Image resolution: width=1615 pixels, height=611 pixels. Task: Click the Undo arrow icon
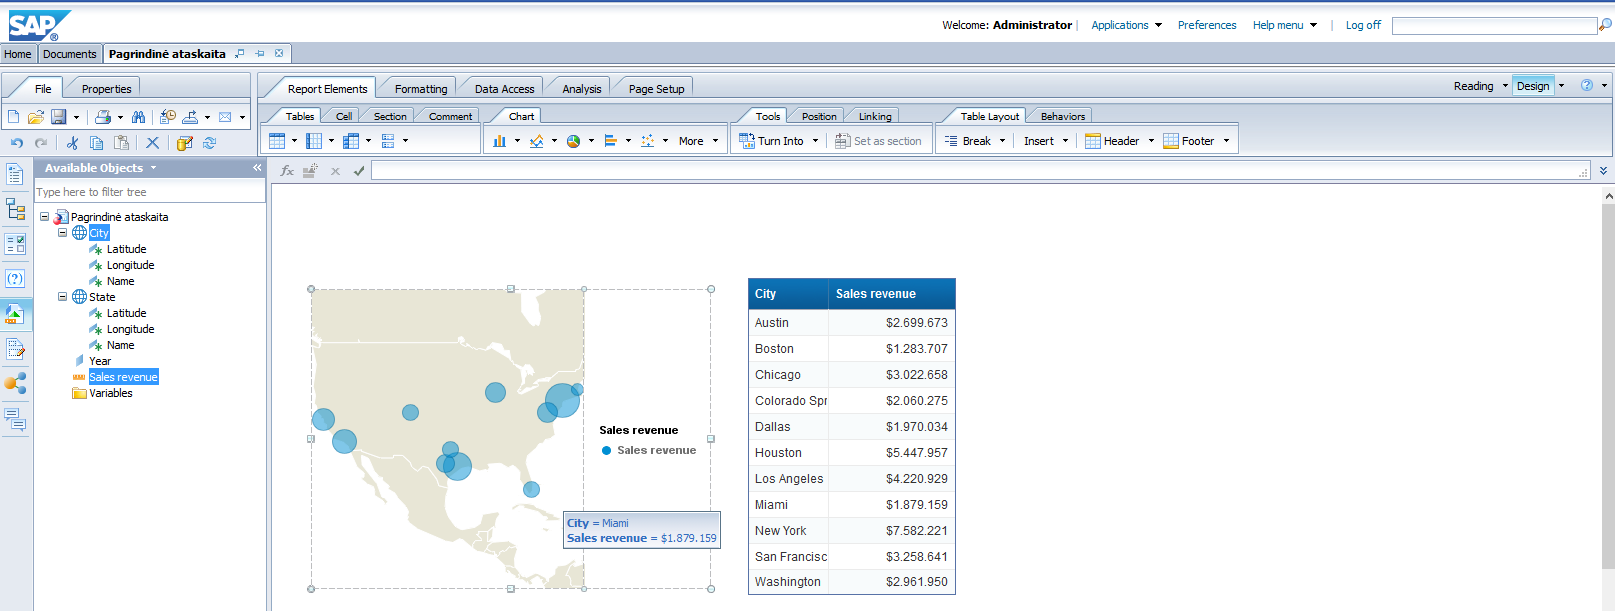click(x=17, y=143)
